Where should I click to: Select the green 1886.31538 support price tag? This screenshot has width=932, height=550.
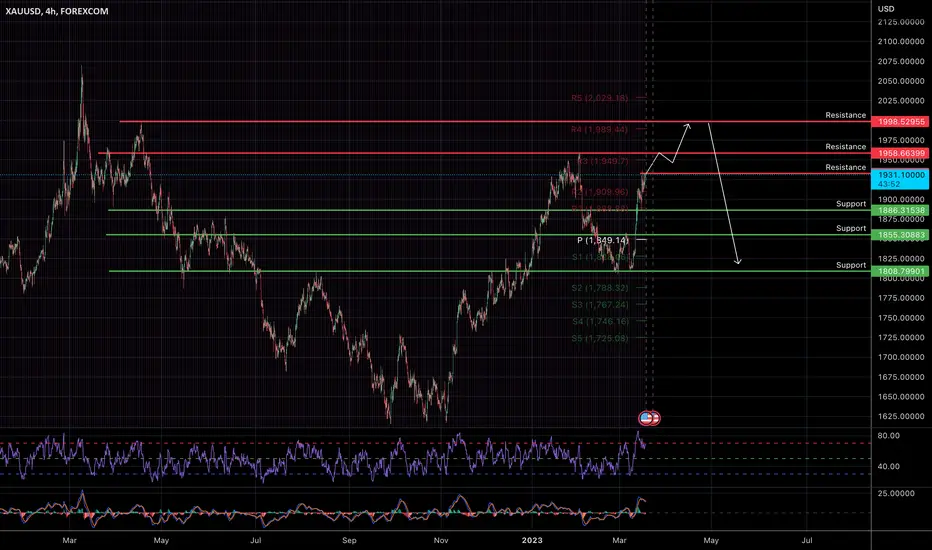tap(900, 210)
